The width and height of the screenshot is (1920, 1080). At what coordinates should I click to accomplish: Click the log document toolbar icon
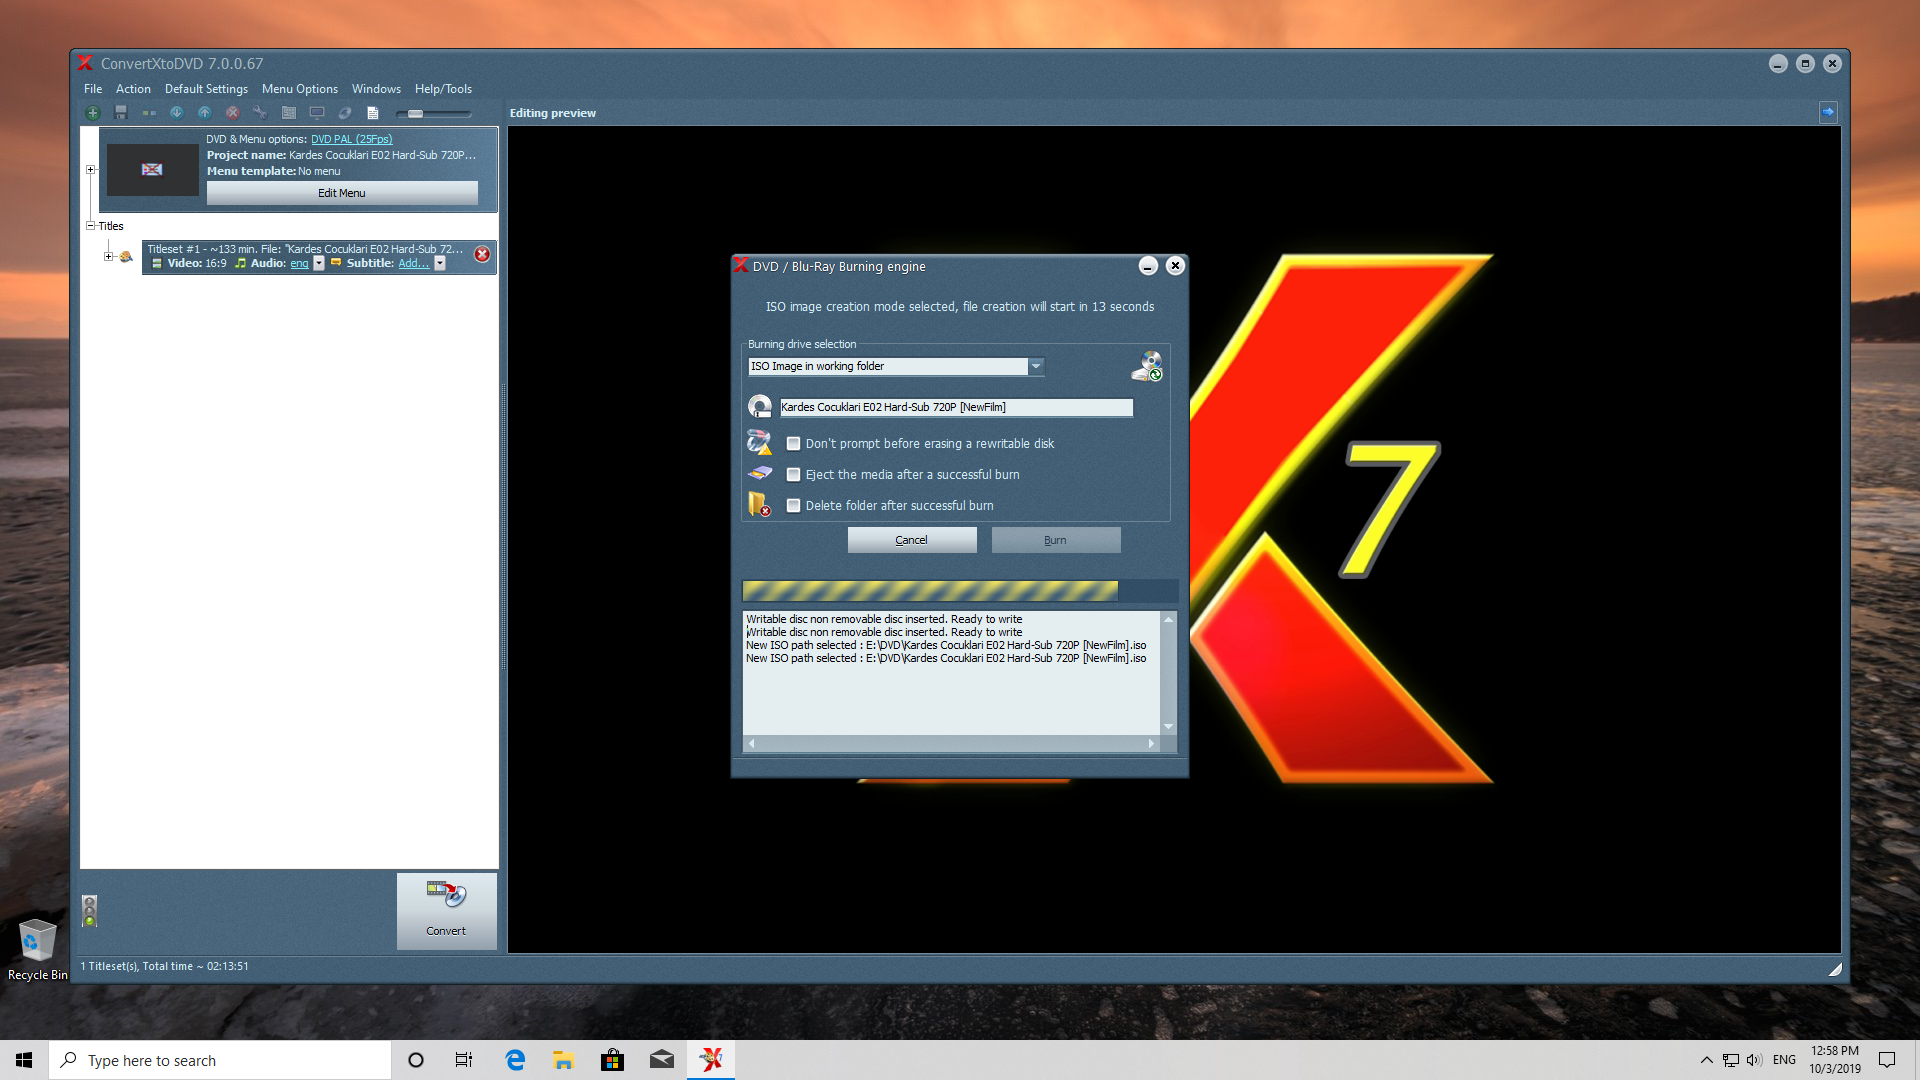click(373, 113)
